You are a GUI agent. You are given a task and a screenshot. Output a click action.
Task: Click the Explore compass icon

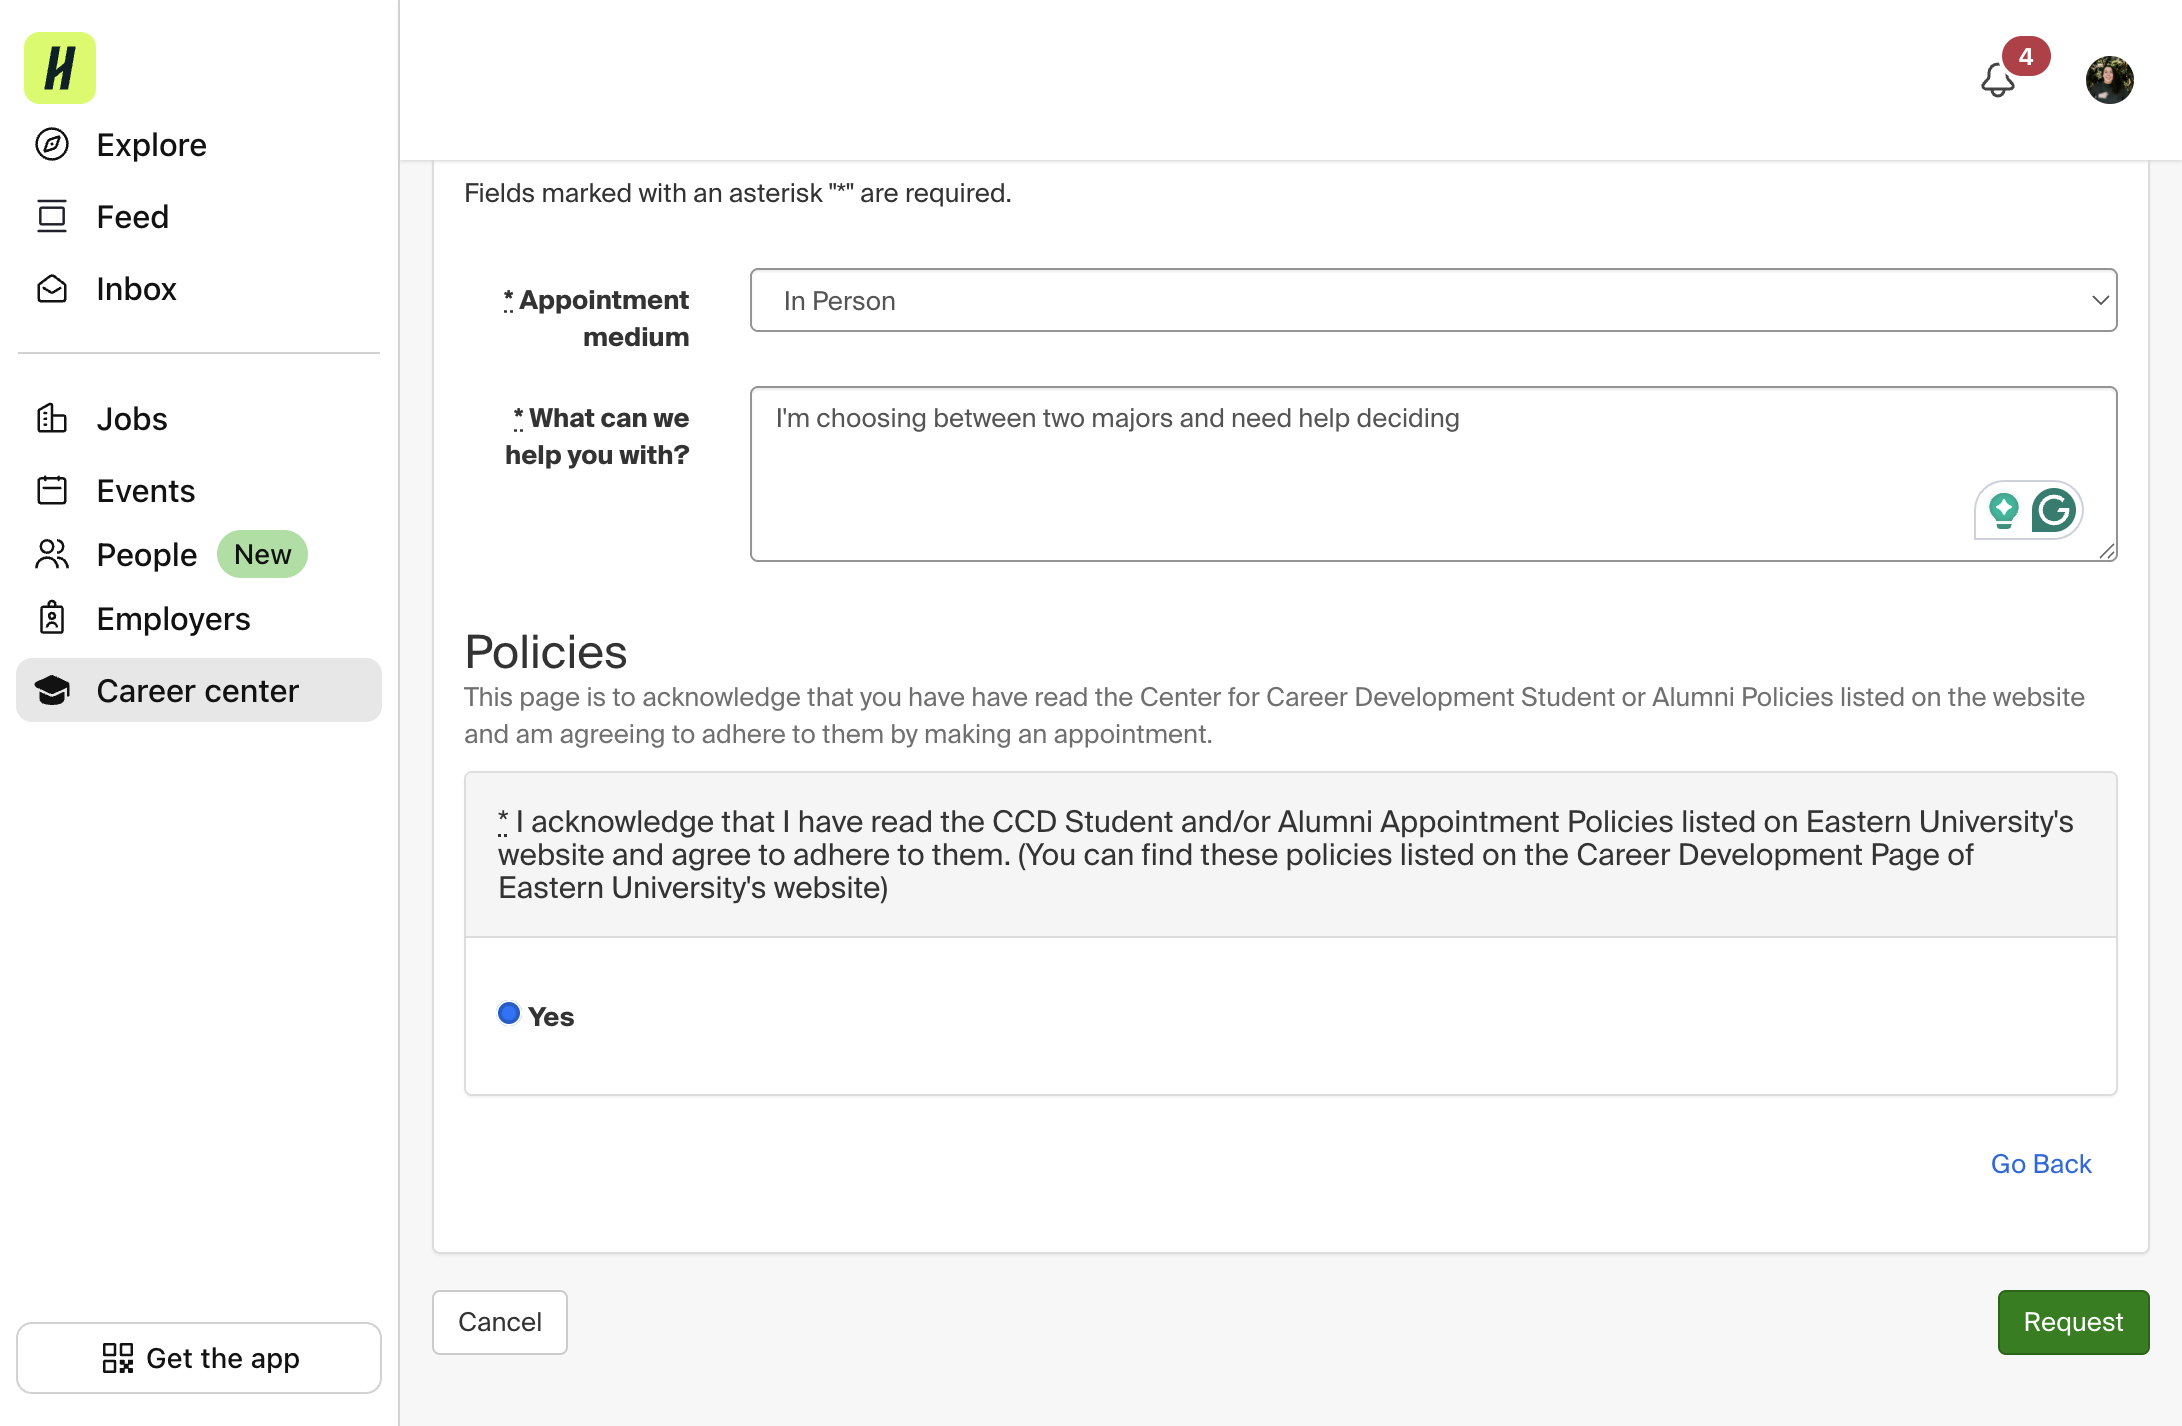(52, 145)
